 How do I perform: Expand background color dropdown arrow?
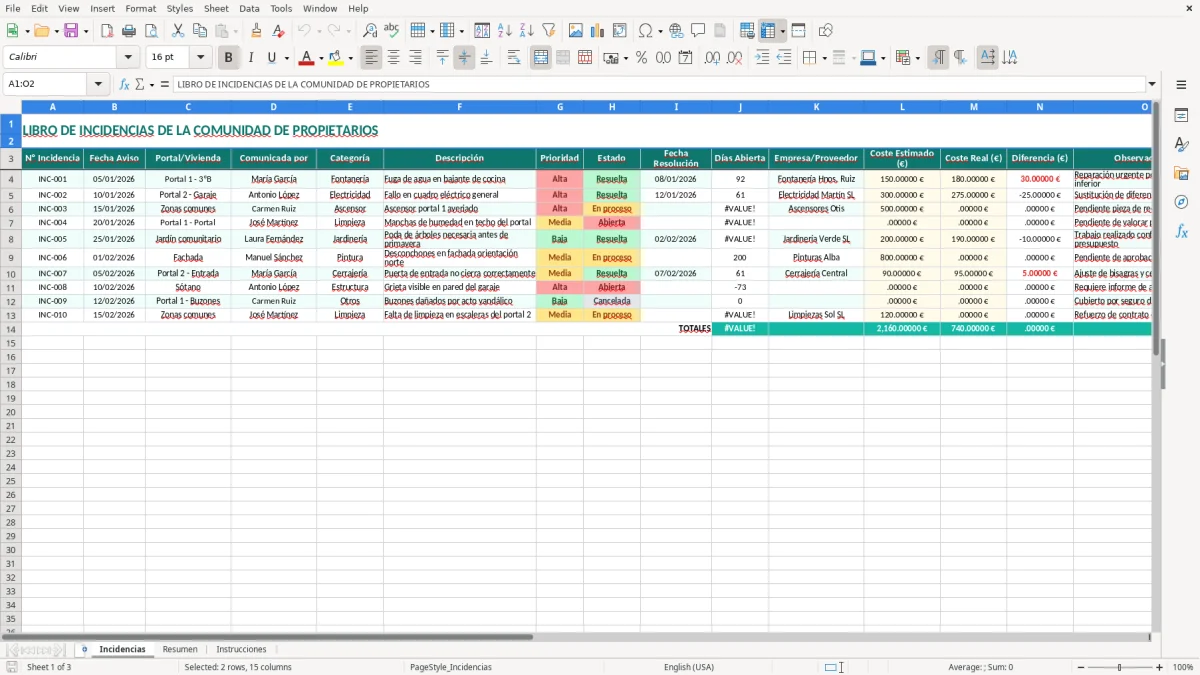click(x=350, y=58)
